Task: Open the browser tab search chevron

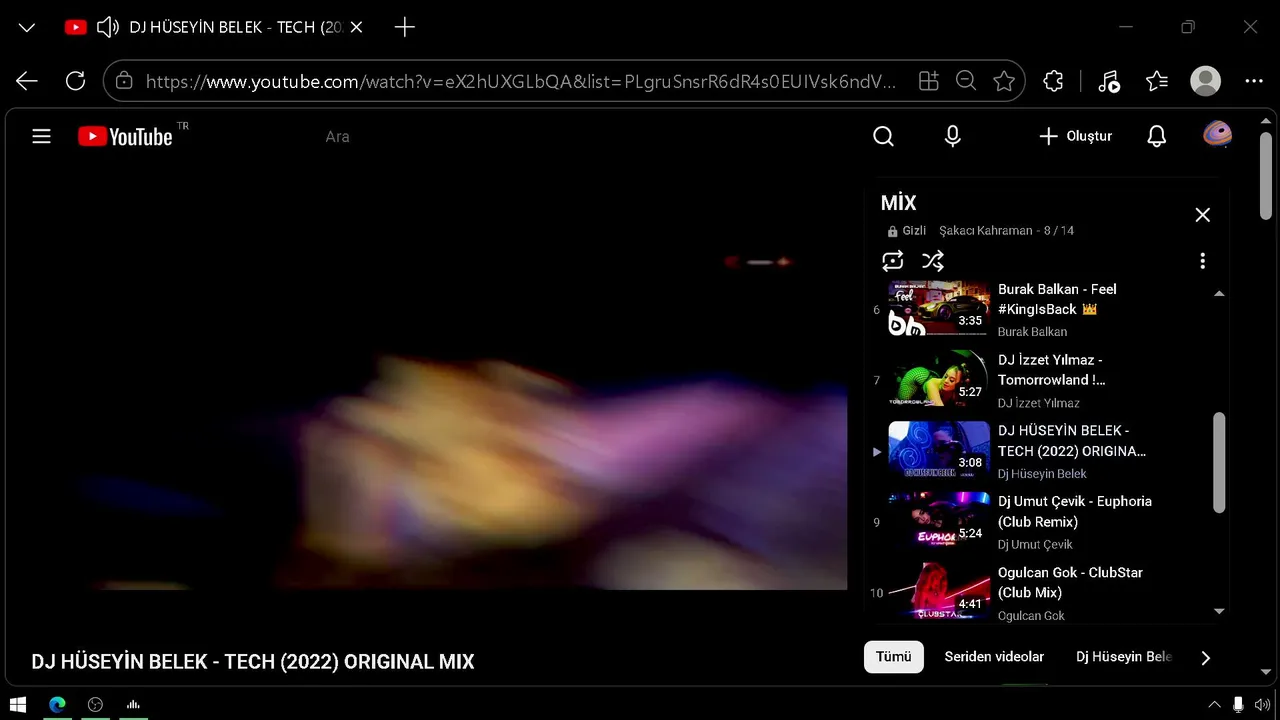Action: coord(27,27)
